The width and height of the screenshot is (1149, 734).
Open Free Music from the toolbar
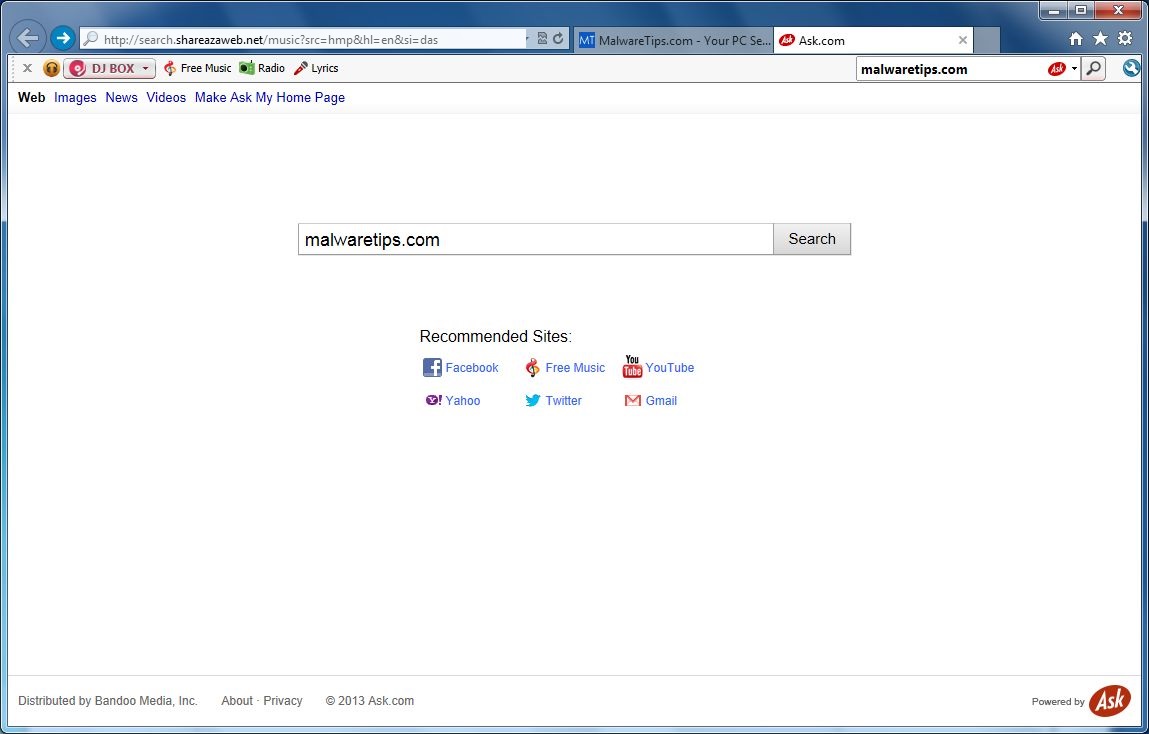pos(196,68)
